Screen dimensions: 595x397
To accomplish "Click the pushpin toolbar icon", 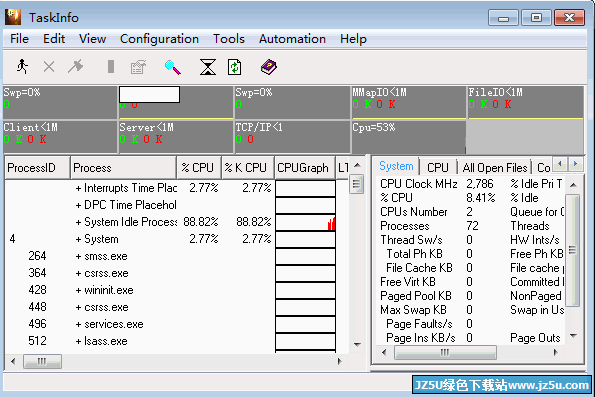I will tap(76, 67).
